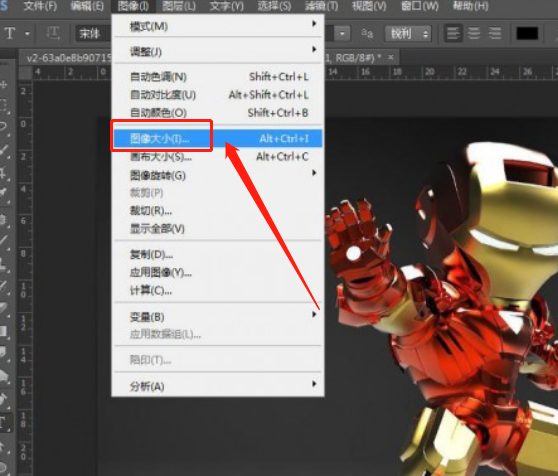Set left text alignment
Image resolution: width=558 pixels, height=476 pixels.
coord(453,33)
